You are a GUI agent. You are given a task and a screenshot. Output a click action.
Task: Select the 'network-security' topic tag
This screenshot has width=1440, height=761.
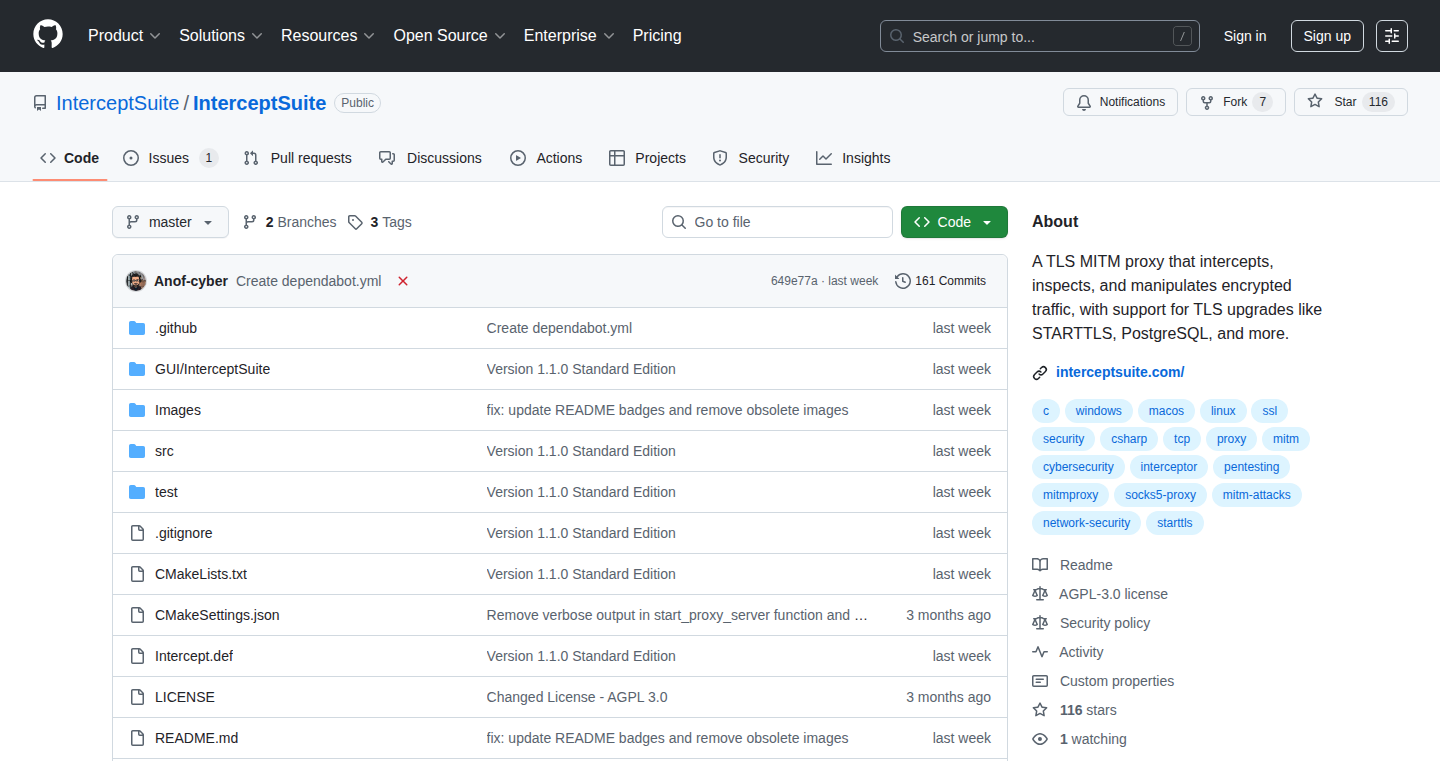[1086, 523]
